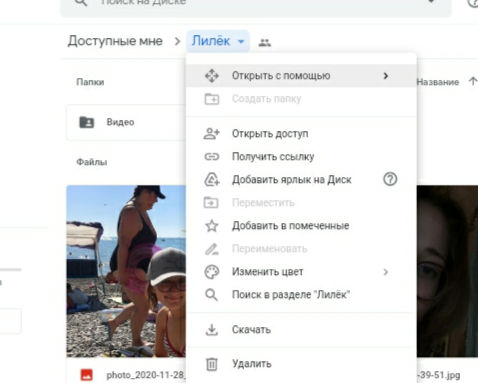This screenshot has width=478, height=383.
Task: Select 'Поиск в разделе "Лилёк"' entry
Action: coord(301,295)
